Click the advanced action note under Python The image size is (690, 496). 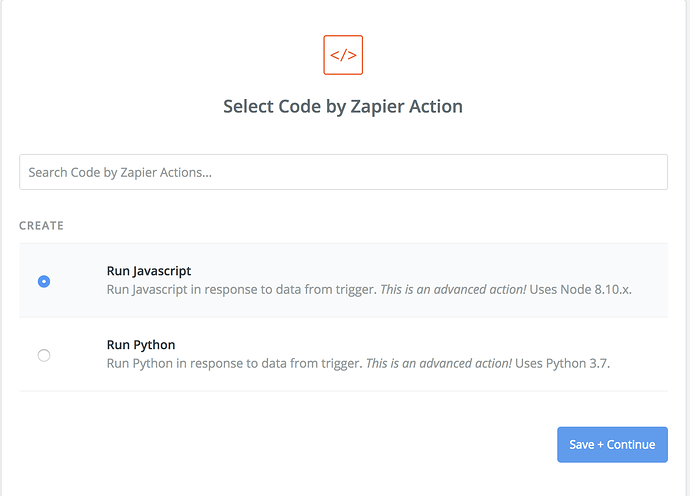[x=439, y=364]
